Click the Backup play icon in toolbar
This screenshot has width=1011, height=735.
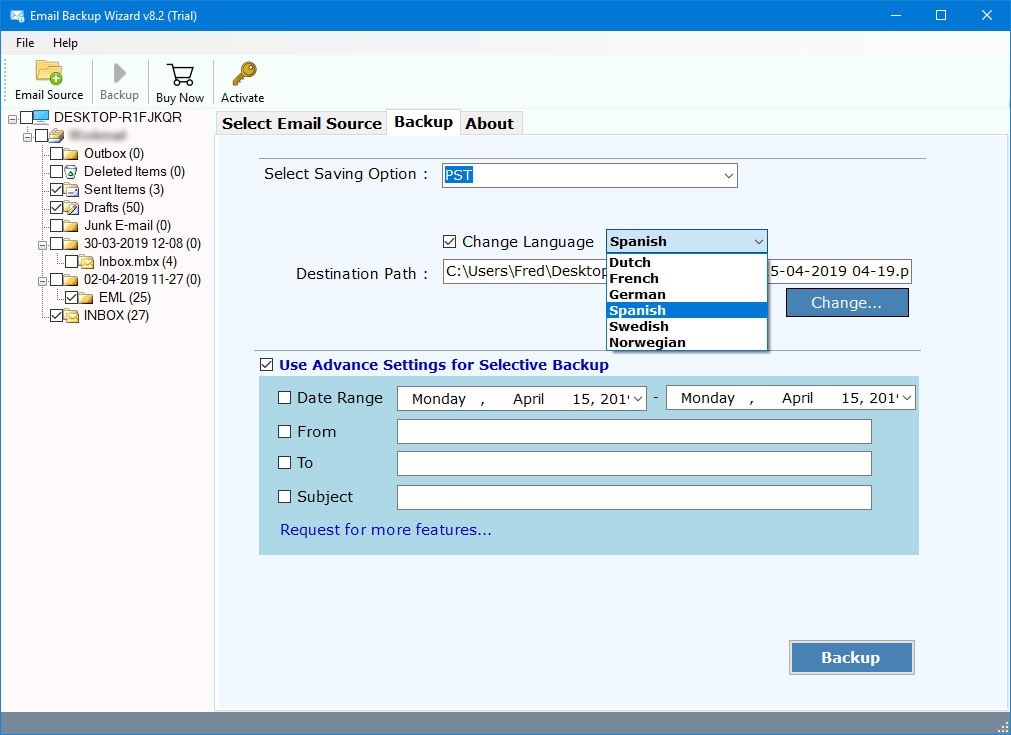(x=119, y=73)
